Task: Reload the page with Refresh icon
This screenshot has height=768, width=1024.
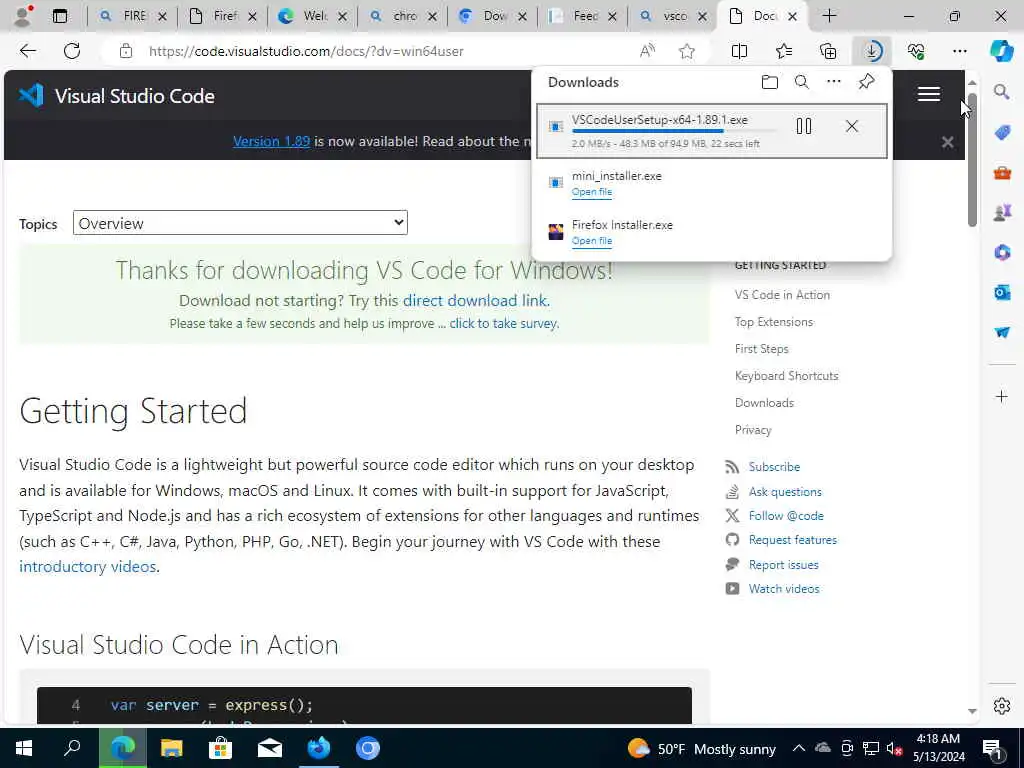Action: 72,51
